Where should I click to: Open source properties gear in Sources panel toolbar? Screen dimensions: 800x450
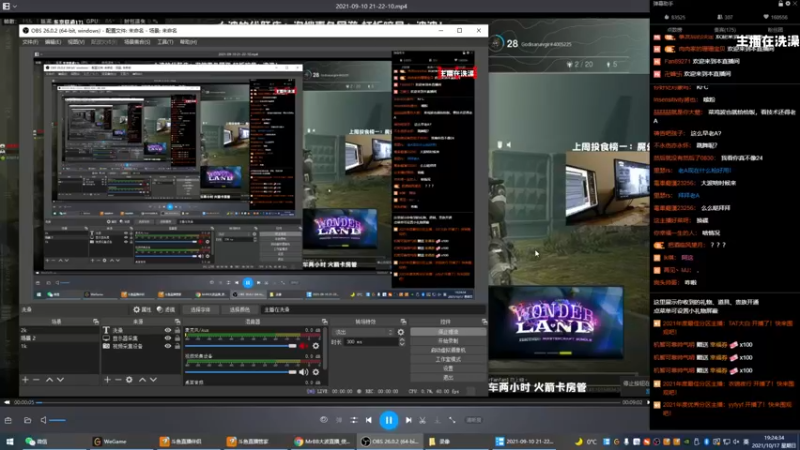point(129,380)
